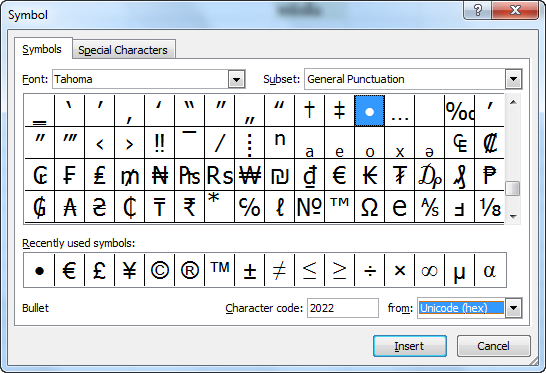This screenshot has height=373, width=546.
Task: Select the dagger symbol in the grid
Action: point(310,110)
